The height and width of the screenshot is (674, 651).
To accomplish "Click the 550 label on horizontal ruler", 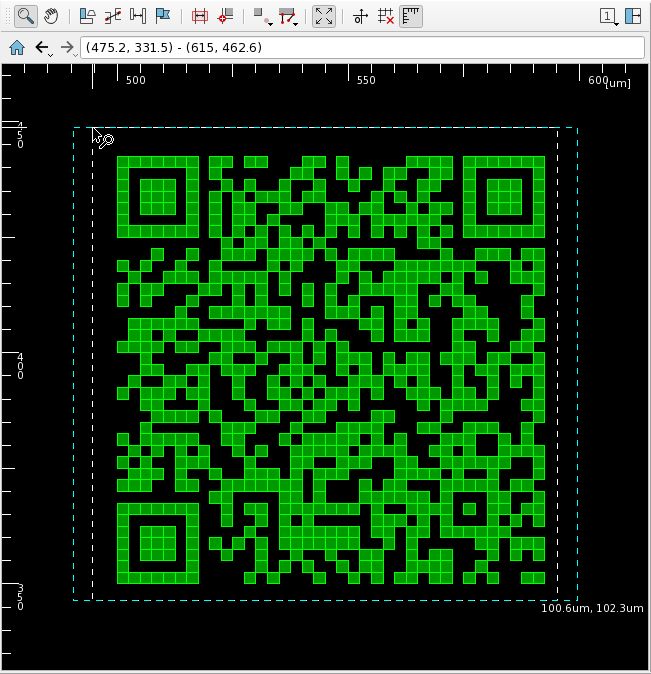I will point(366,80).
